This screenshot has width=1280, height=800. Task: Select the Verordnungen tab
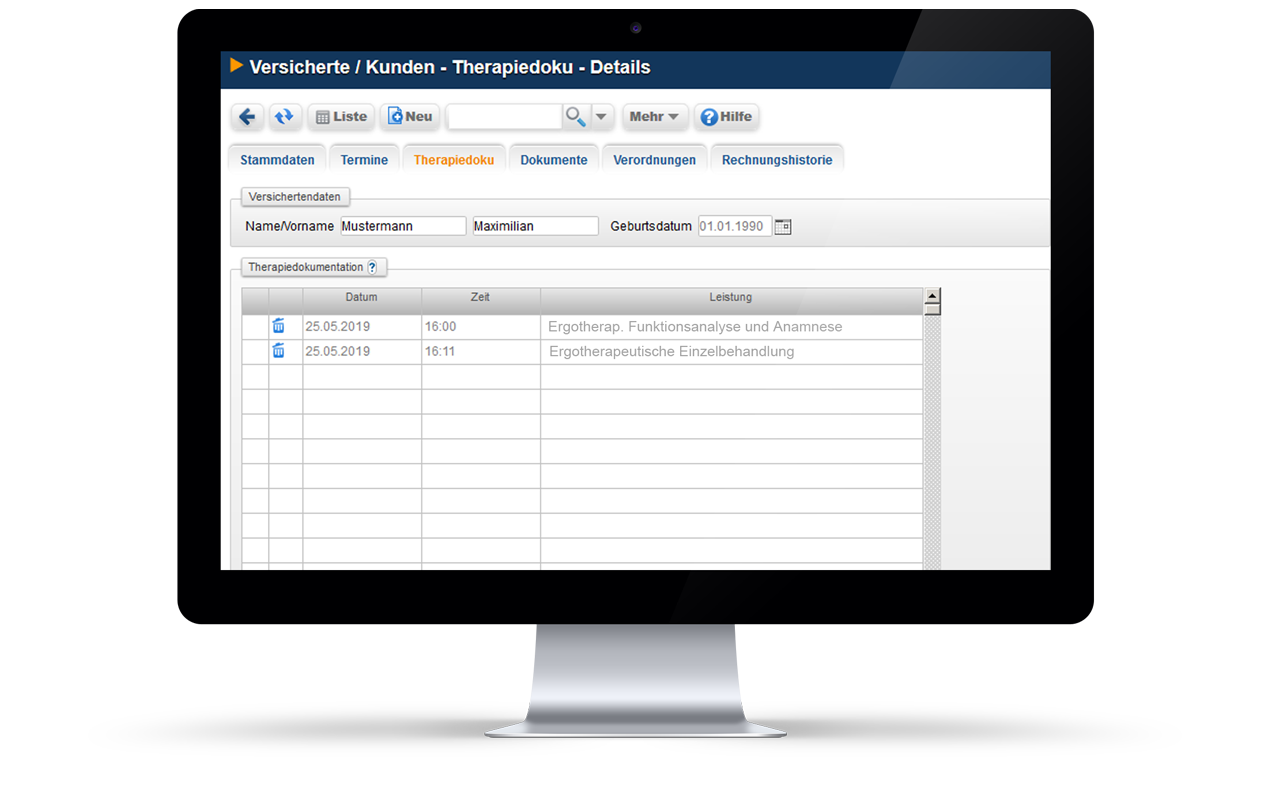coord(654,160)
